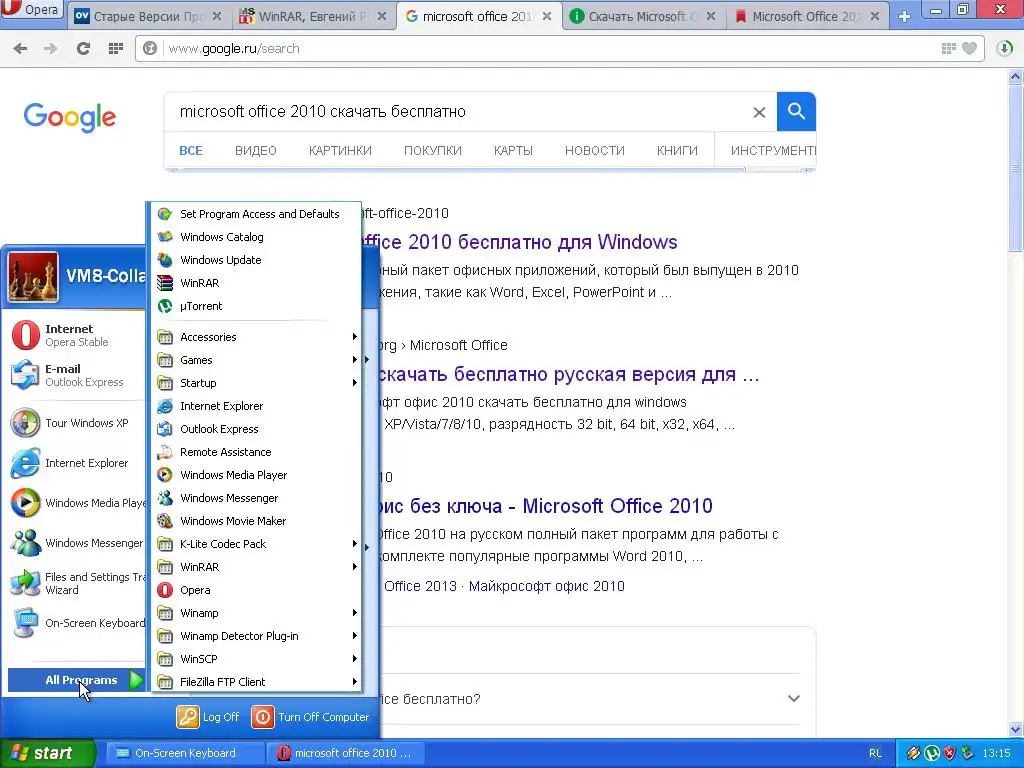Open result 'без ключа - Microsoft Office 2010'
Viewport: 1024px width, 768px height.
545,506
